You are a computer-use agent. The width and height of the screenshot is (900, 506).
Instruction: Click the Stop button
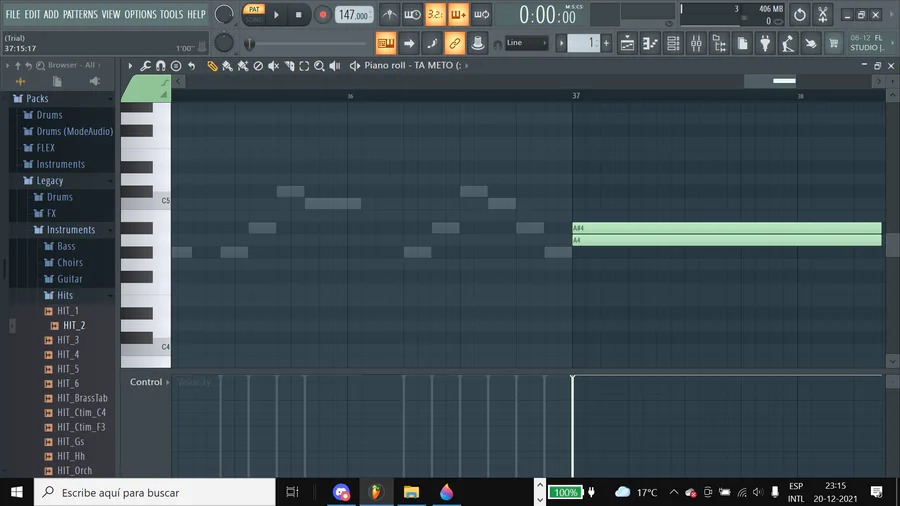point(298,15)
